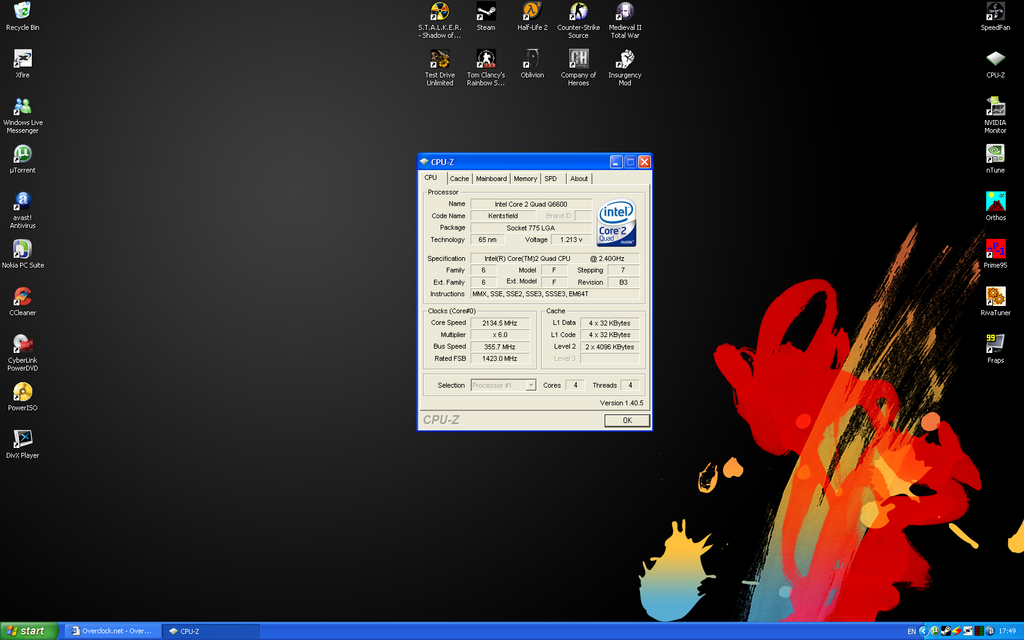
Task: Click the OK button in CPU-Z
Action: click(x=627, y=420)
